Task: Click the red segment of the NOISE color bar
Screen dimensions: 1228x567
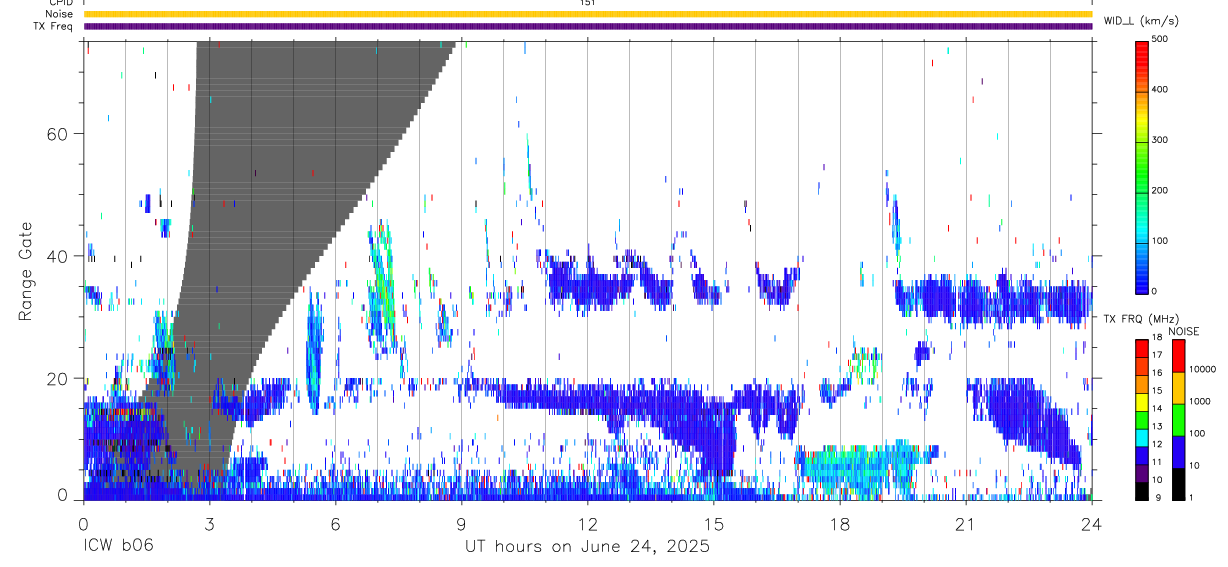Action: point(1178,355)
